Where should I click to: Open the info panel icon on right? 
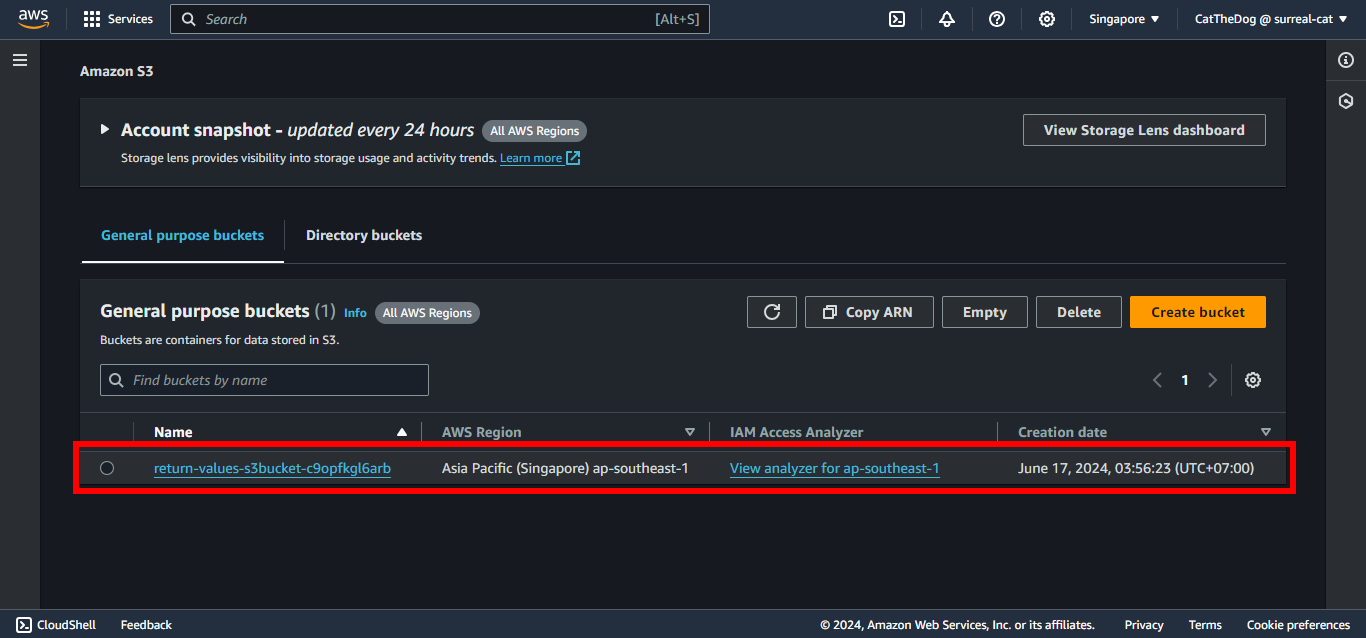coord(1346,61)
